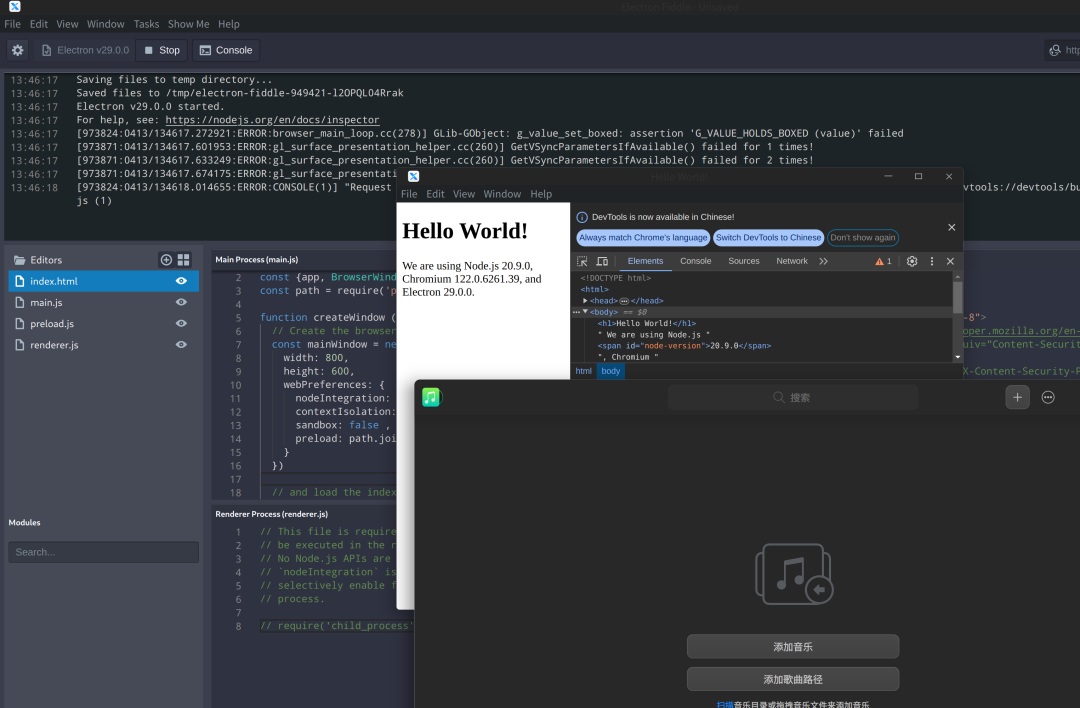Viewport: 1080px width, 708px height.
Task: Show more DevTools tabs chevron
Action: 824,262
